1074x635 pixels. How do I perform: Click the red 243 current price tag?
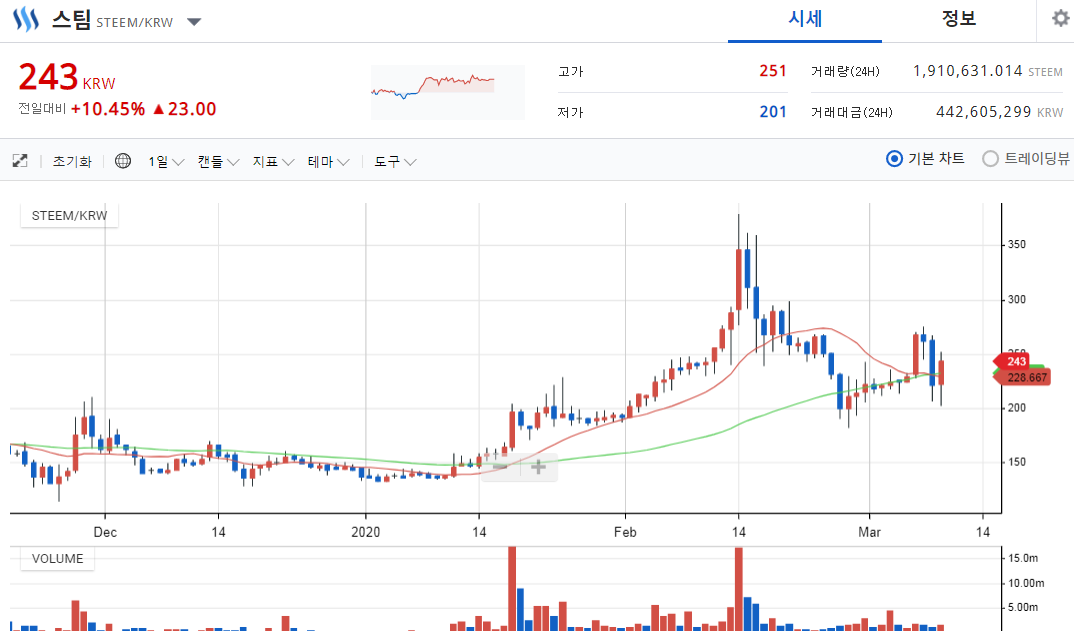[x=1012, y=361]
